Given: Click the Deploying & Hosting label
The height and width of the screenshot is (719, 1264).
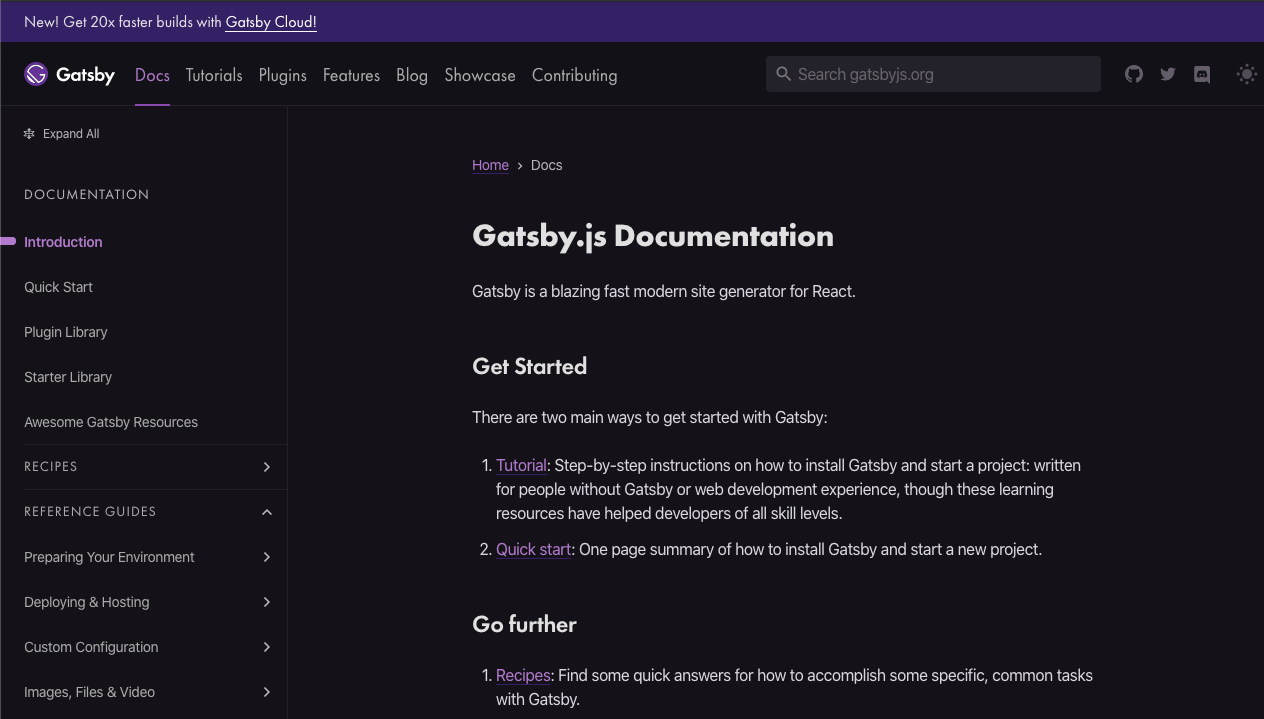Looking at the screenshot, I should click(x=87, y=602).
